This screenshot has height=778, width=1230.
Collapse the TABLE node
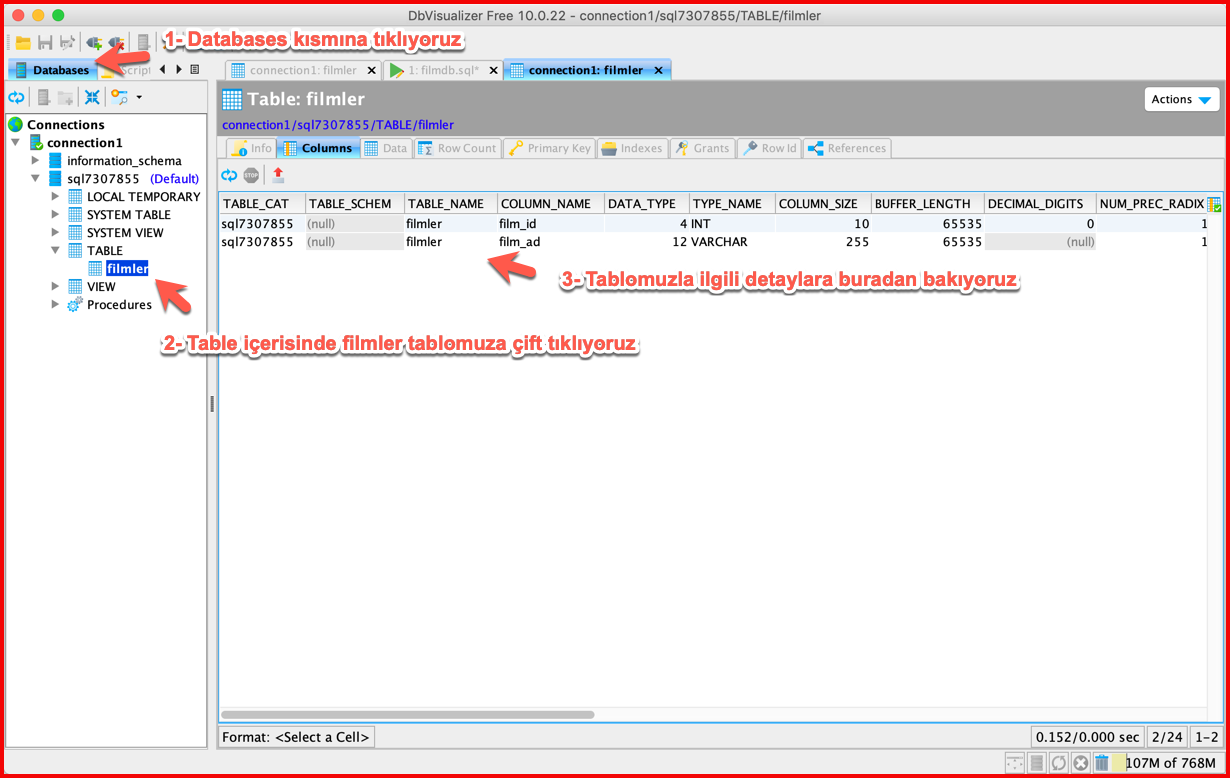point(56,251)
